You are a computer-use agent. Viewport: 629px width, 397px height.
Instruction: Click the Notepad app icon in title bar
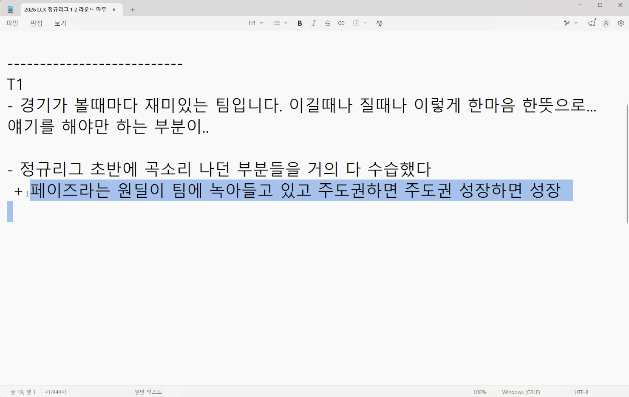pyautogui.click(x=10, y=9)
